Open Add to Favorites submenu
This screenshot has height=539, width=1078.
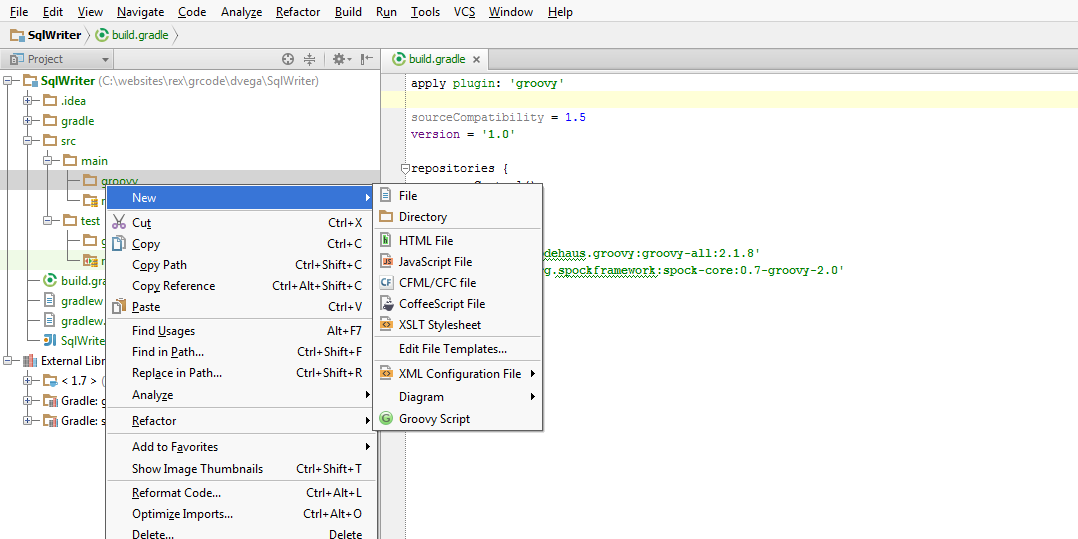pos(242,447)
